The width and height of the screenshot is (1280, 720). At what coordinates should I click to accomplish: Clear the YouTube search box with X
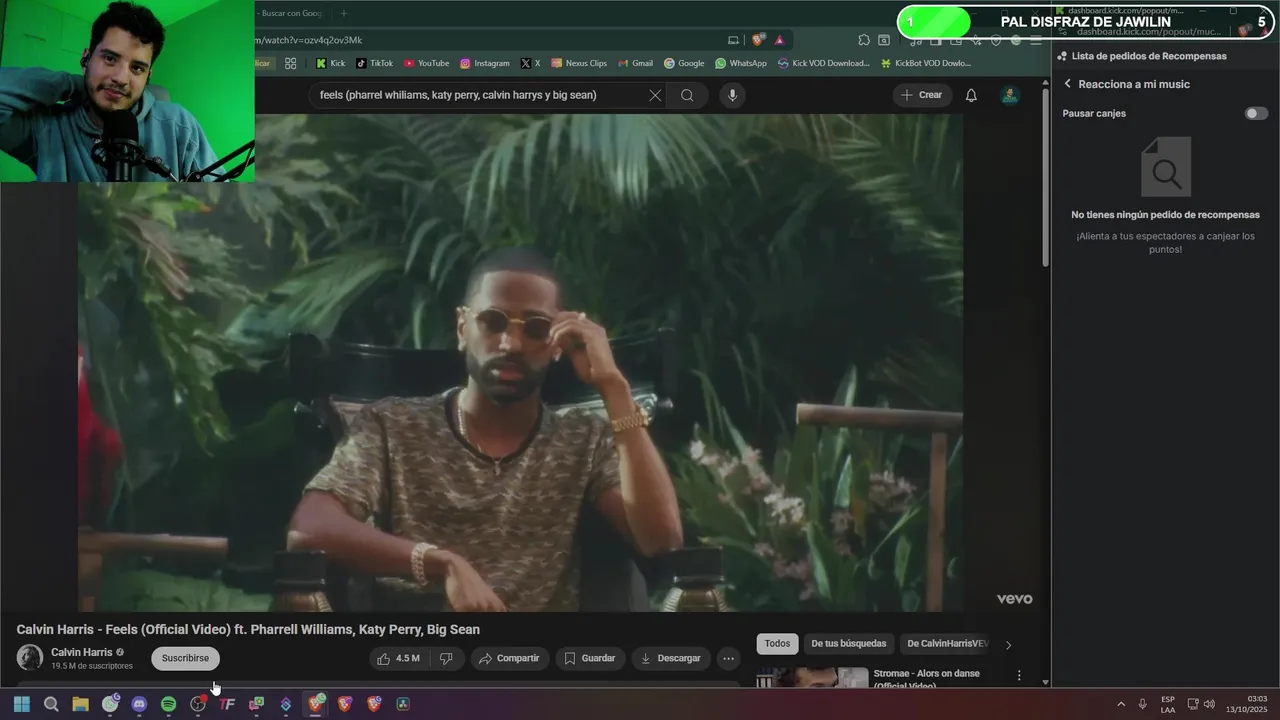[x=655, y=95]
